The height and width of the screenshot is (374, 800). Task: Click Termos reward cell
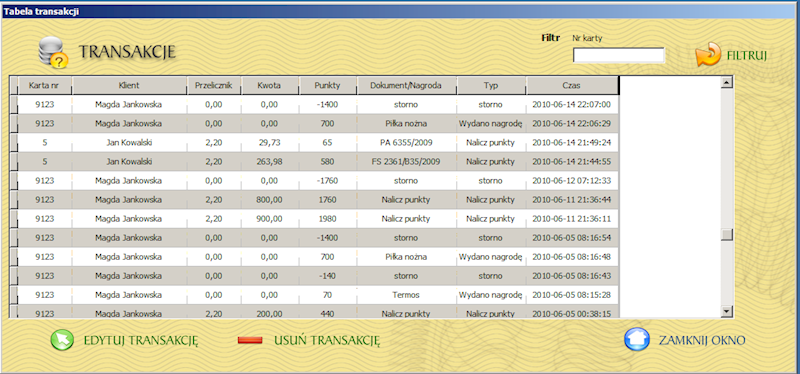406,295
